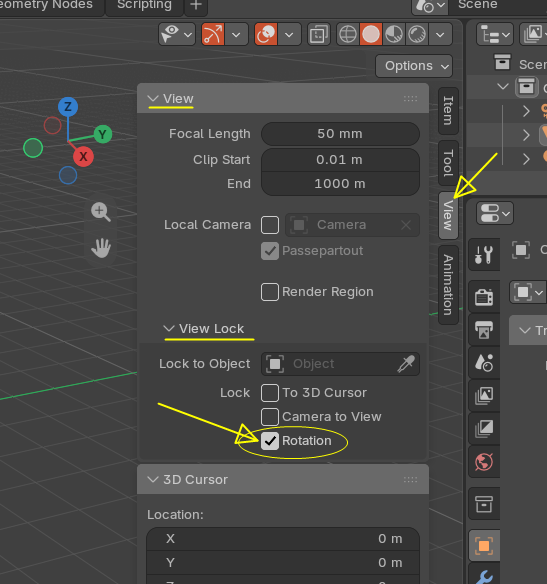Click the clip End value field
This screenshot has height=584, width=547.
tap(340, 184)
